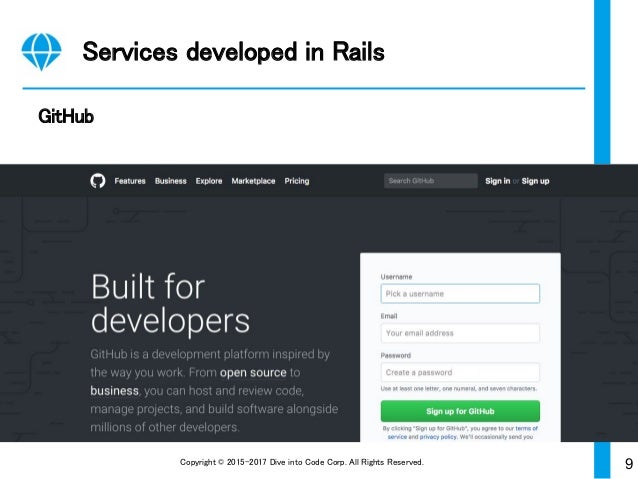Click the Username field label
The image size is (638, 479).
[x=396, y=277]
